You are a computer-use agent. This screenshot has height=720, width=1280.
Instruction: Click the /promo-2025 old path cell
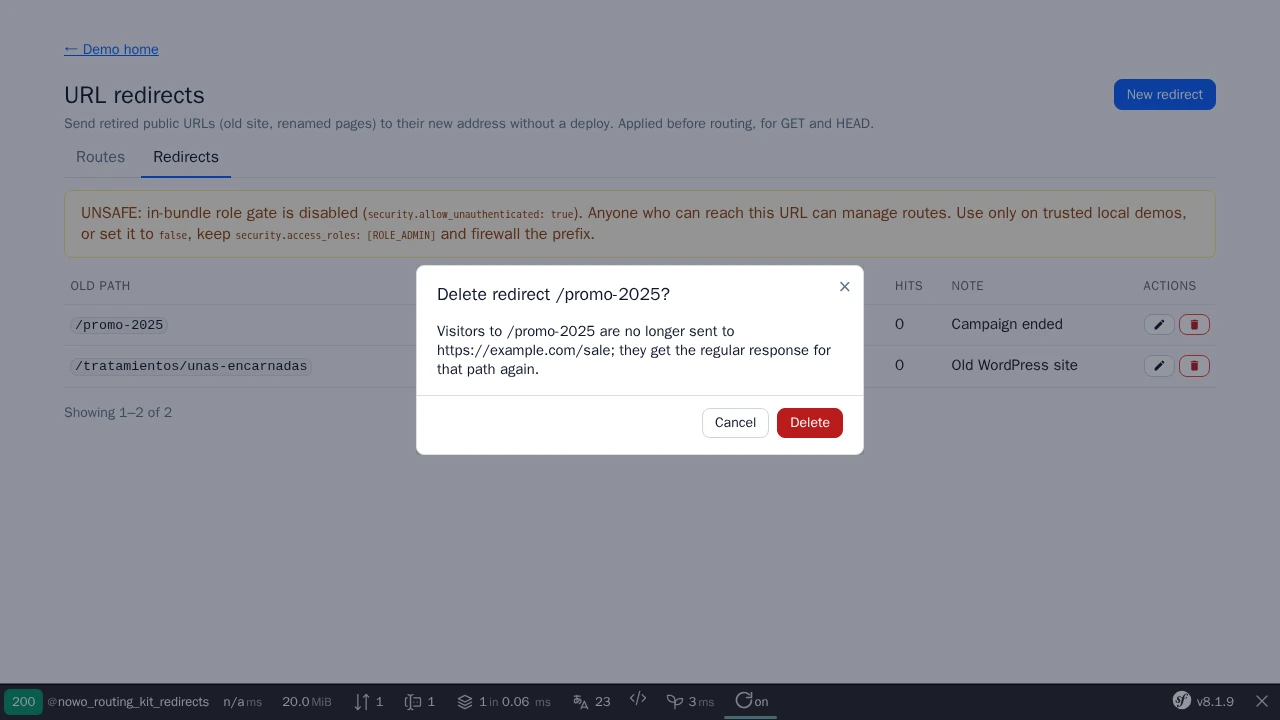click(119, 325)
